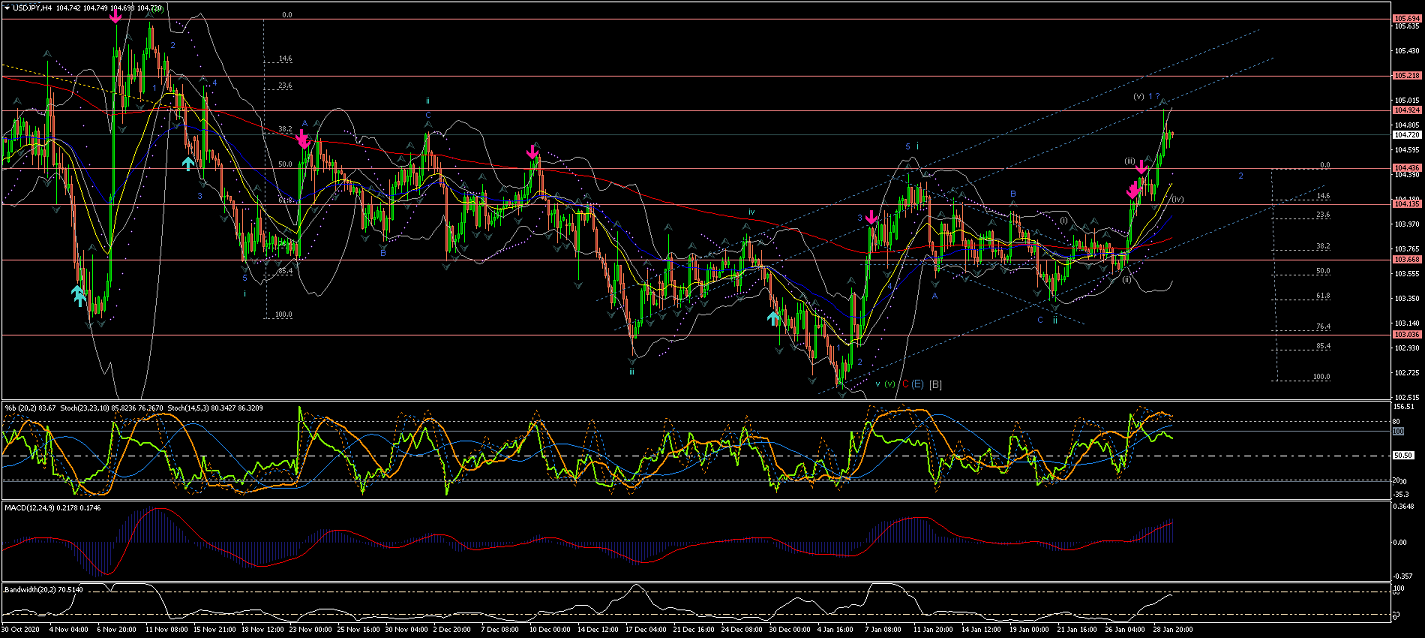Click the 50.50 level on stochastic axis
The width and height of the screenshot is (1425, 638).
coord(1403,455)
